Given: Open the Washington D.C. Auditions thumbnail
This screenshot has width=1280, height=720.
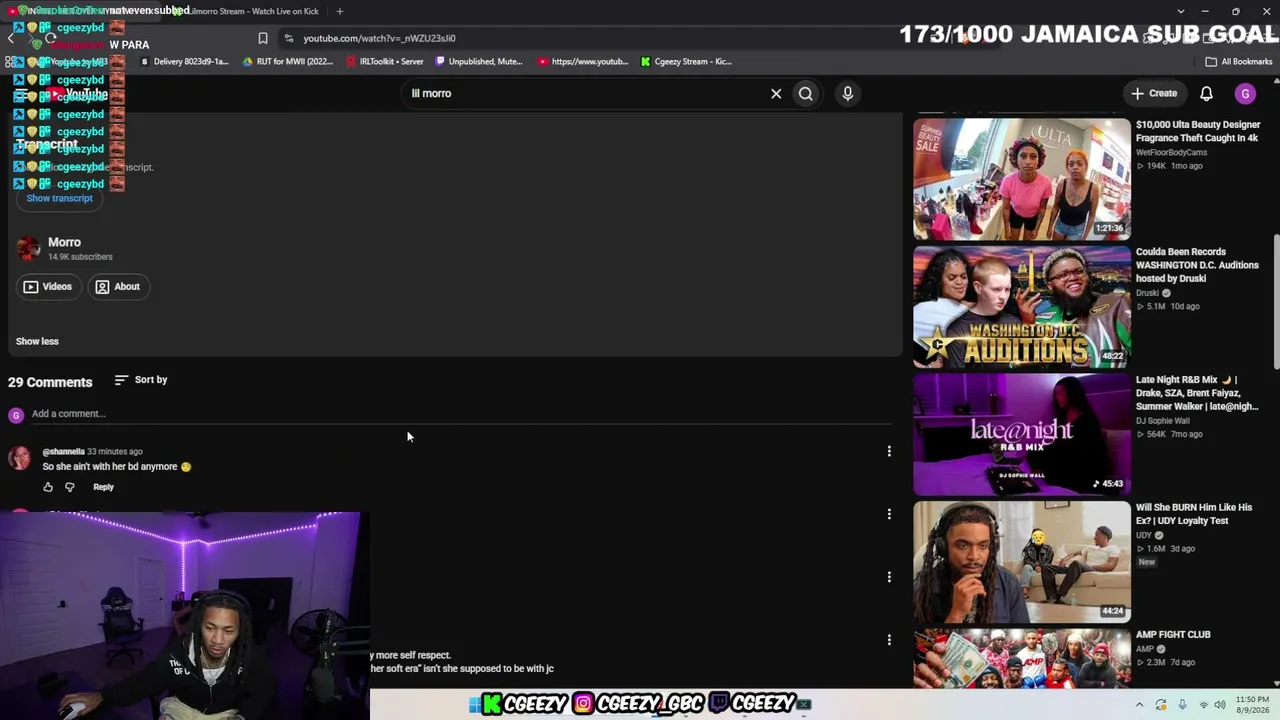Looking at the screenshot, I should tap(1021, 306).
